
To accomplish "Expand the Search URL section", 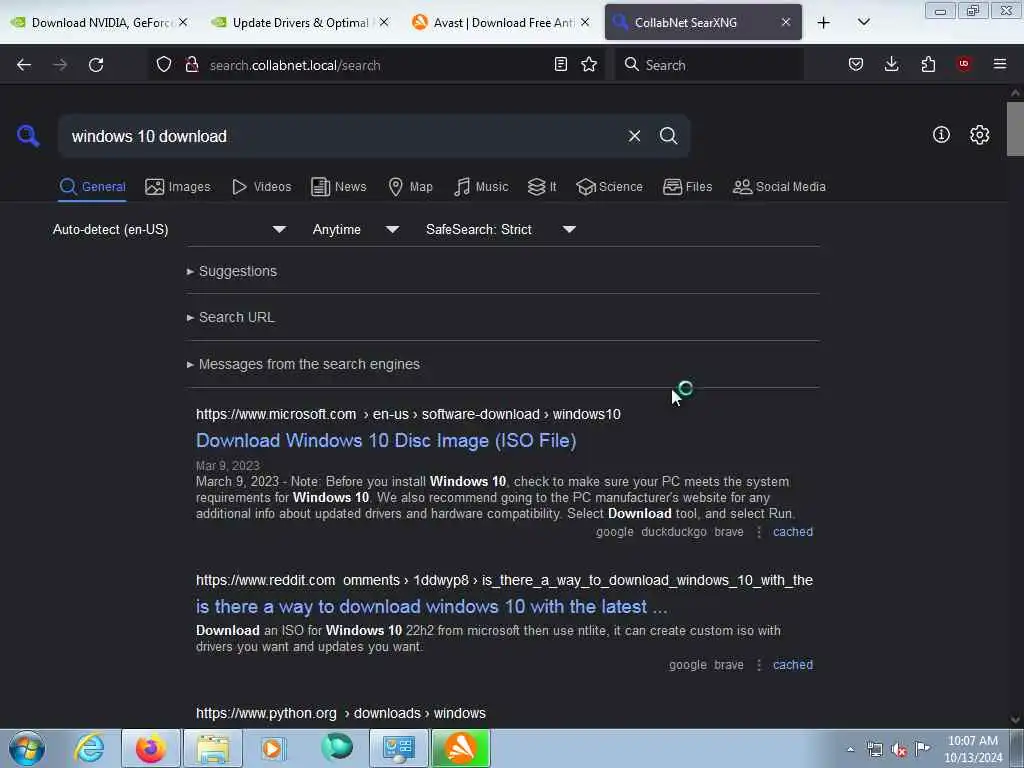I will 231,317.
